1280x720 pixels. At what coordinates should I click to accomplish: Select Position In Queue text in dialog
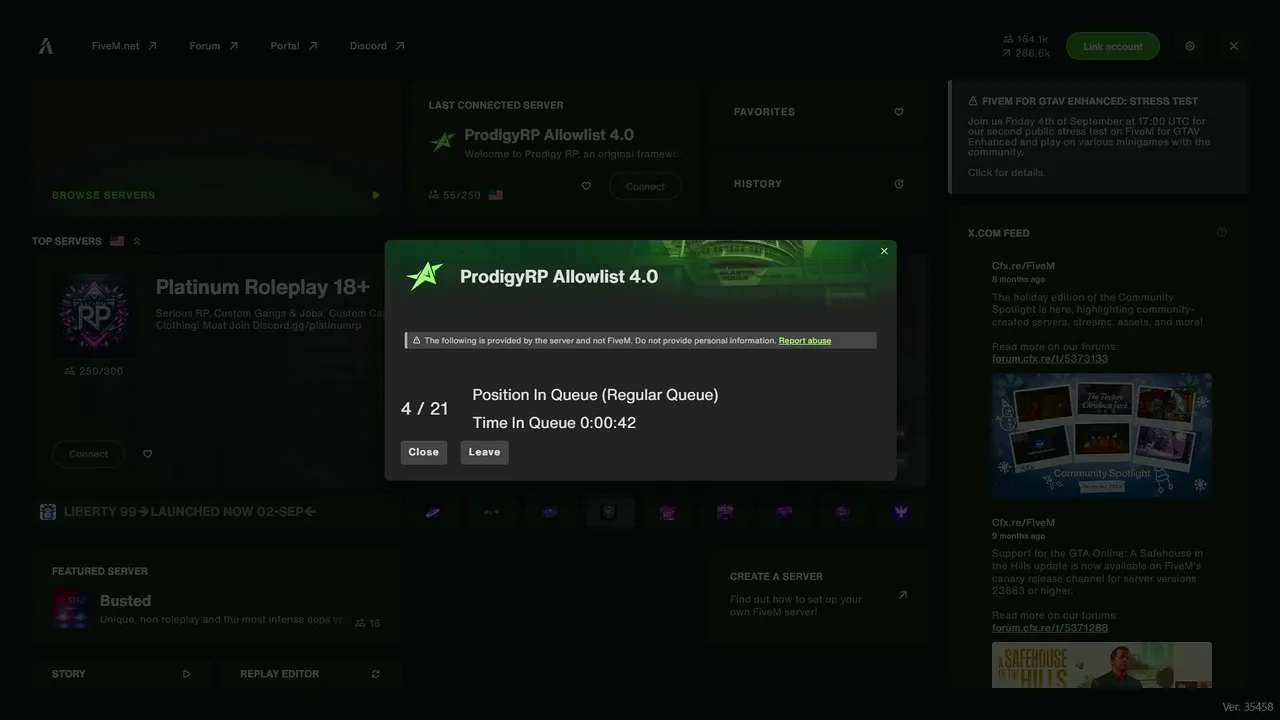[595, 395]
